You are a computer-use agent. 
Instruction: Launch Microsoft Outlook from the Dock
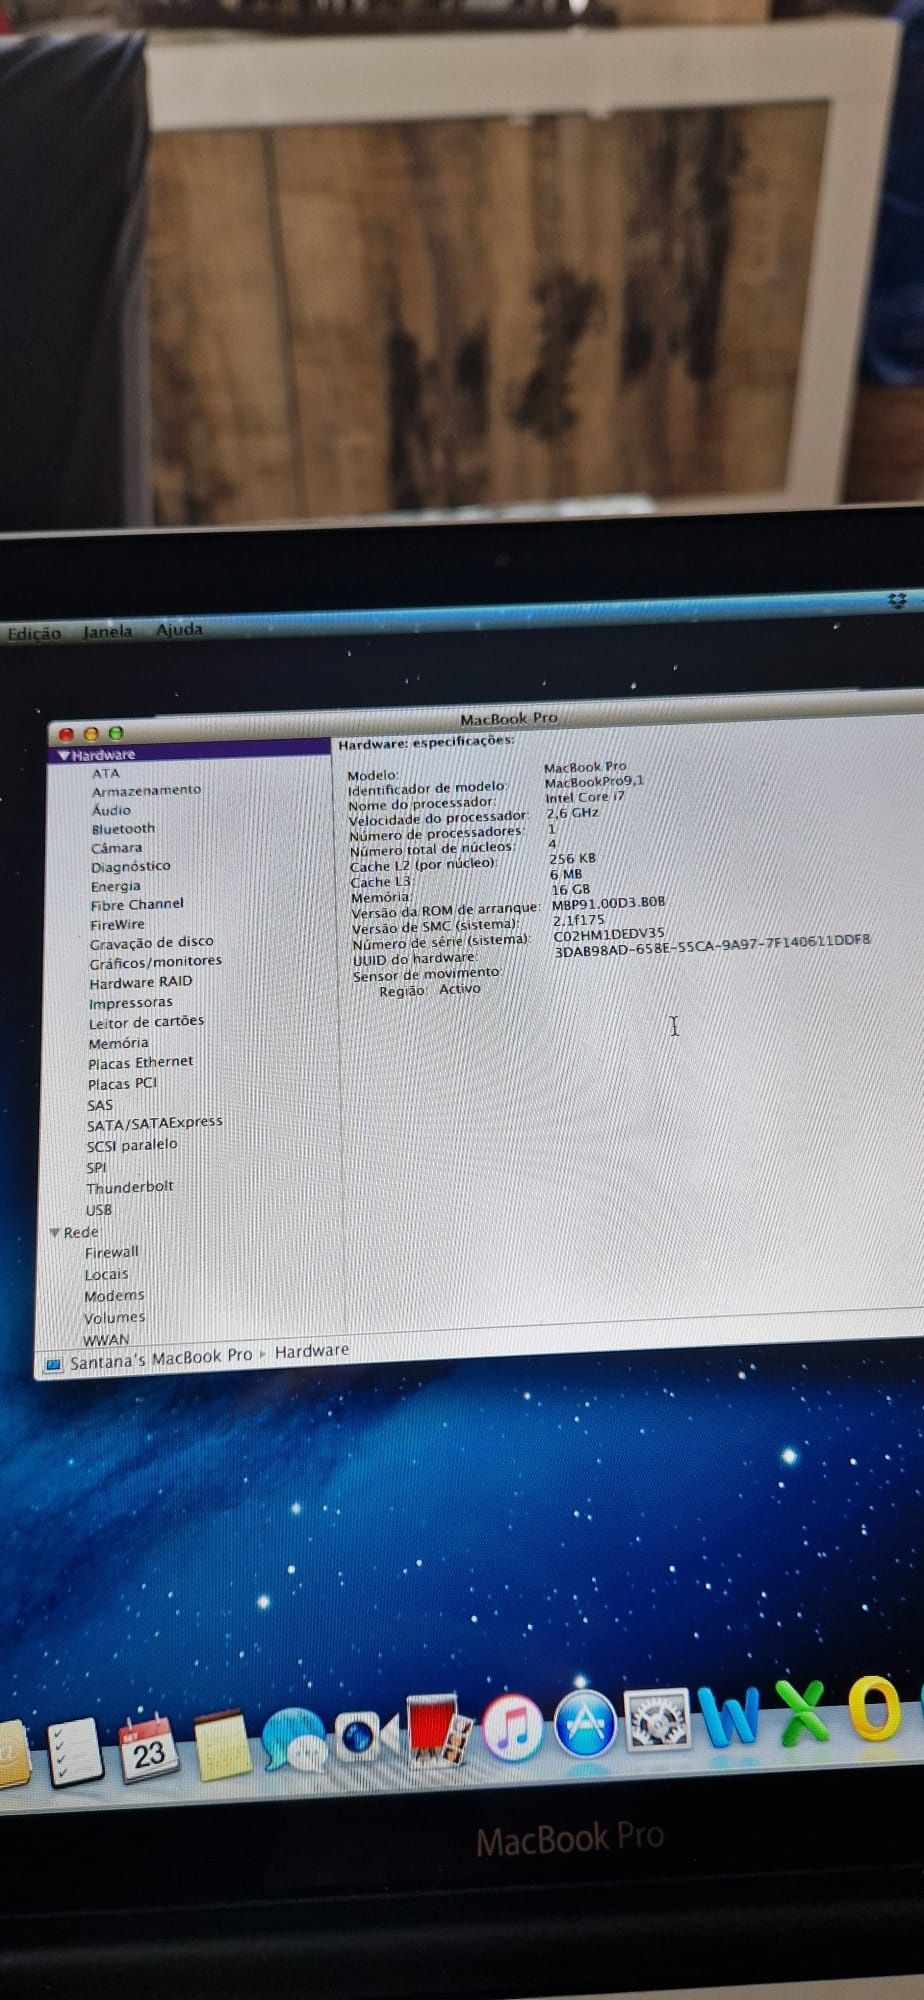tap(876, 1708)
